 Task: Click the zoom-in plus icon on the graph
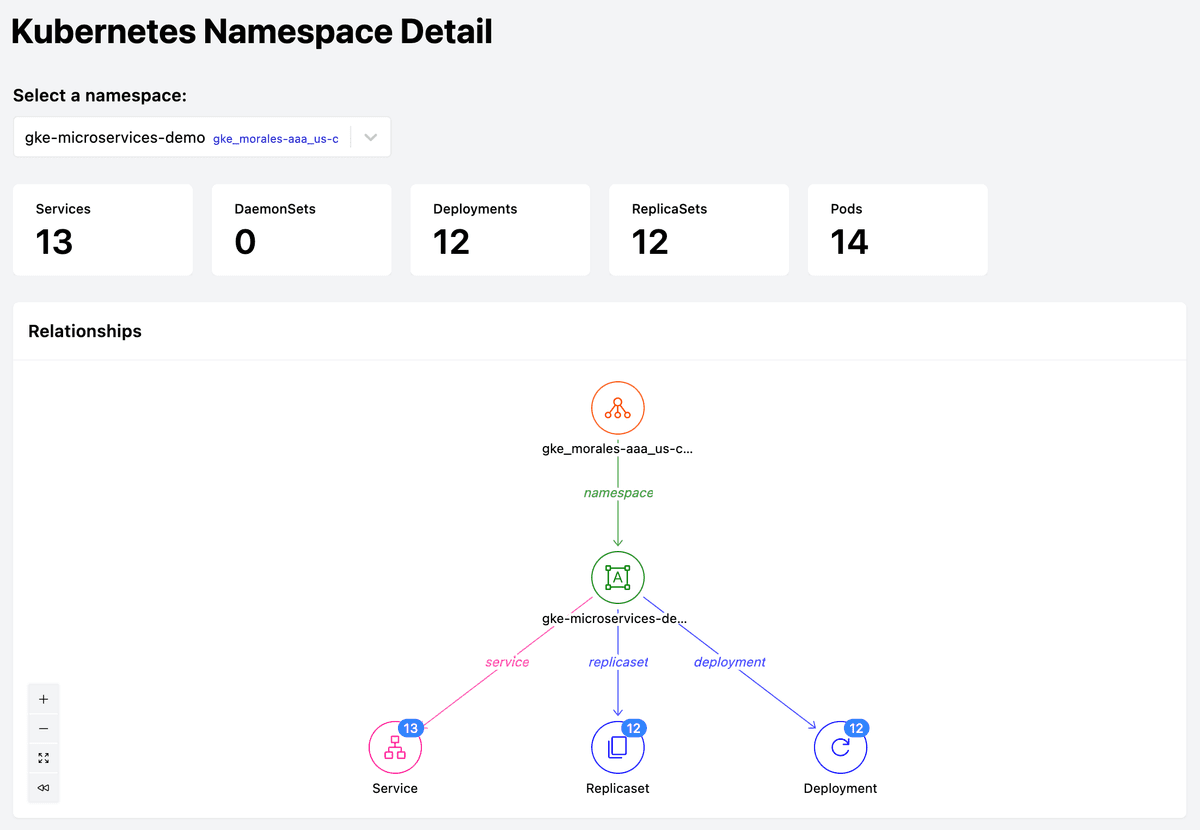[43, 698]
